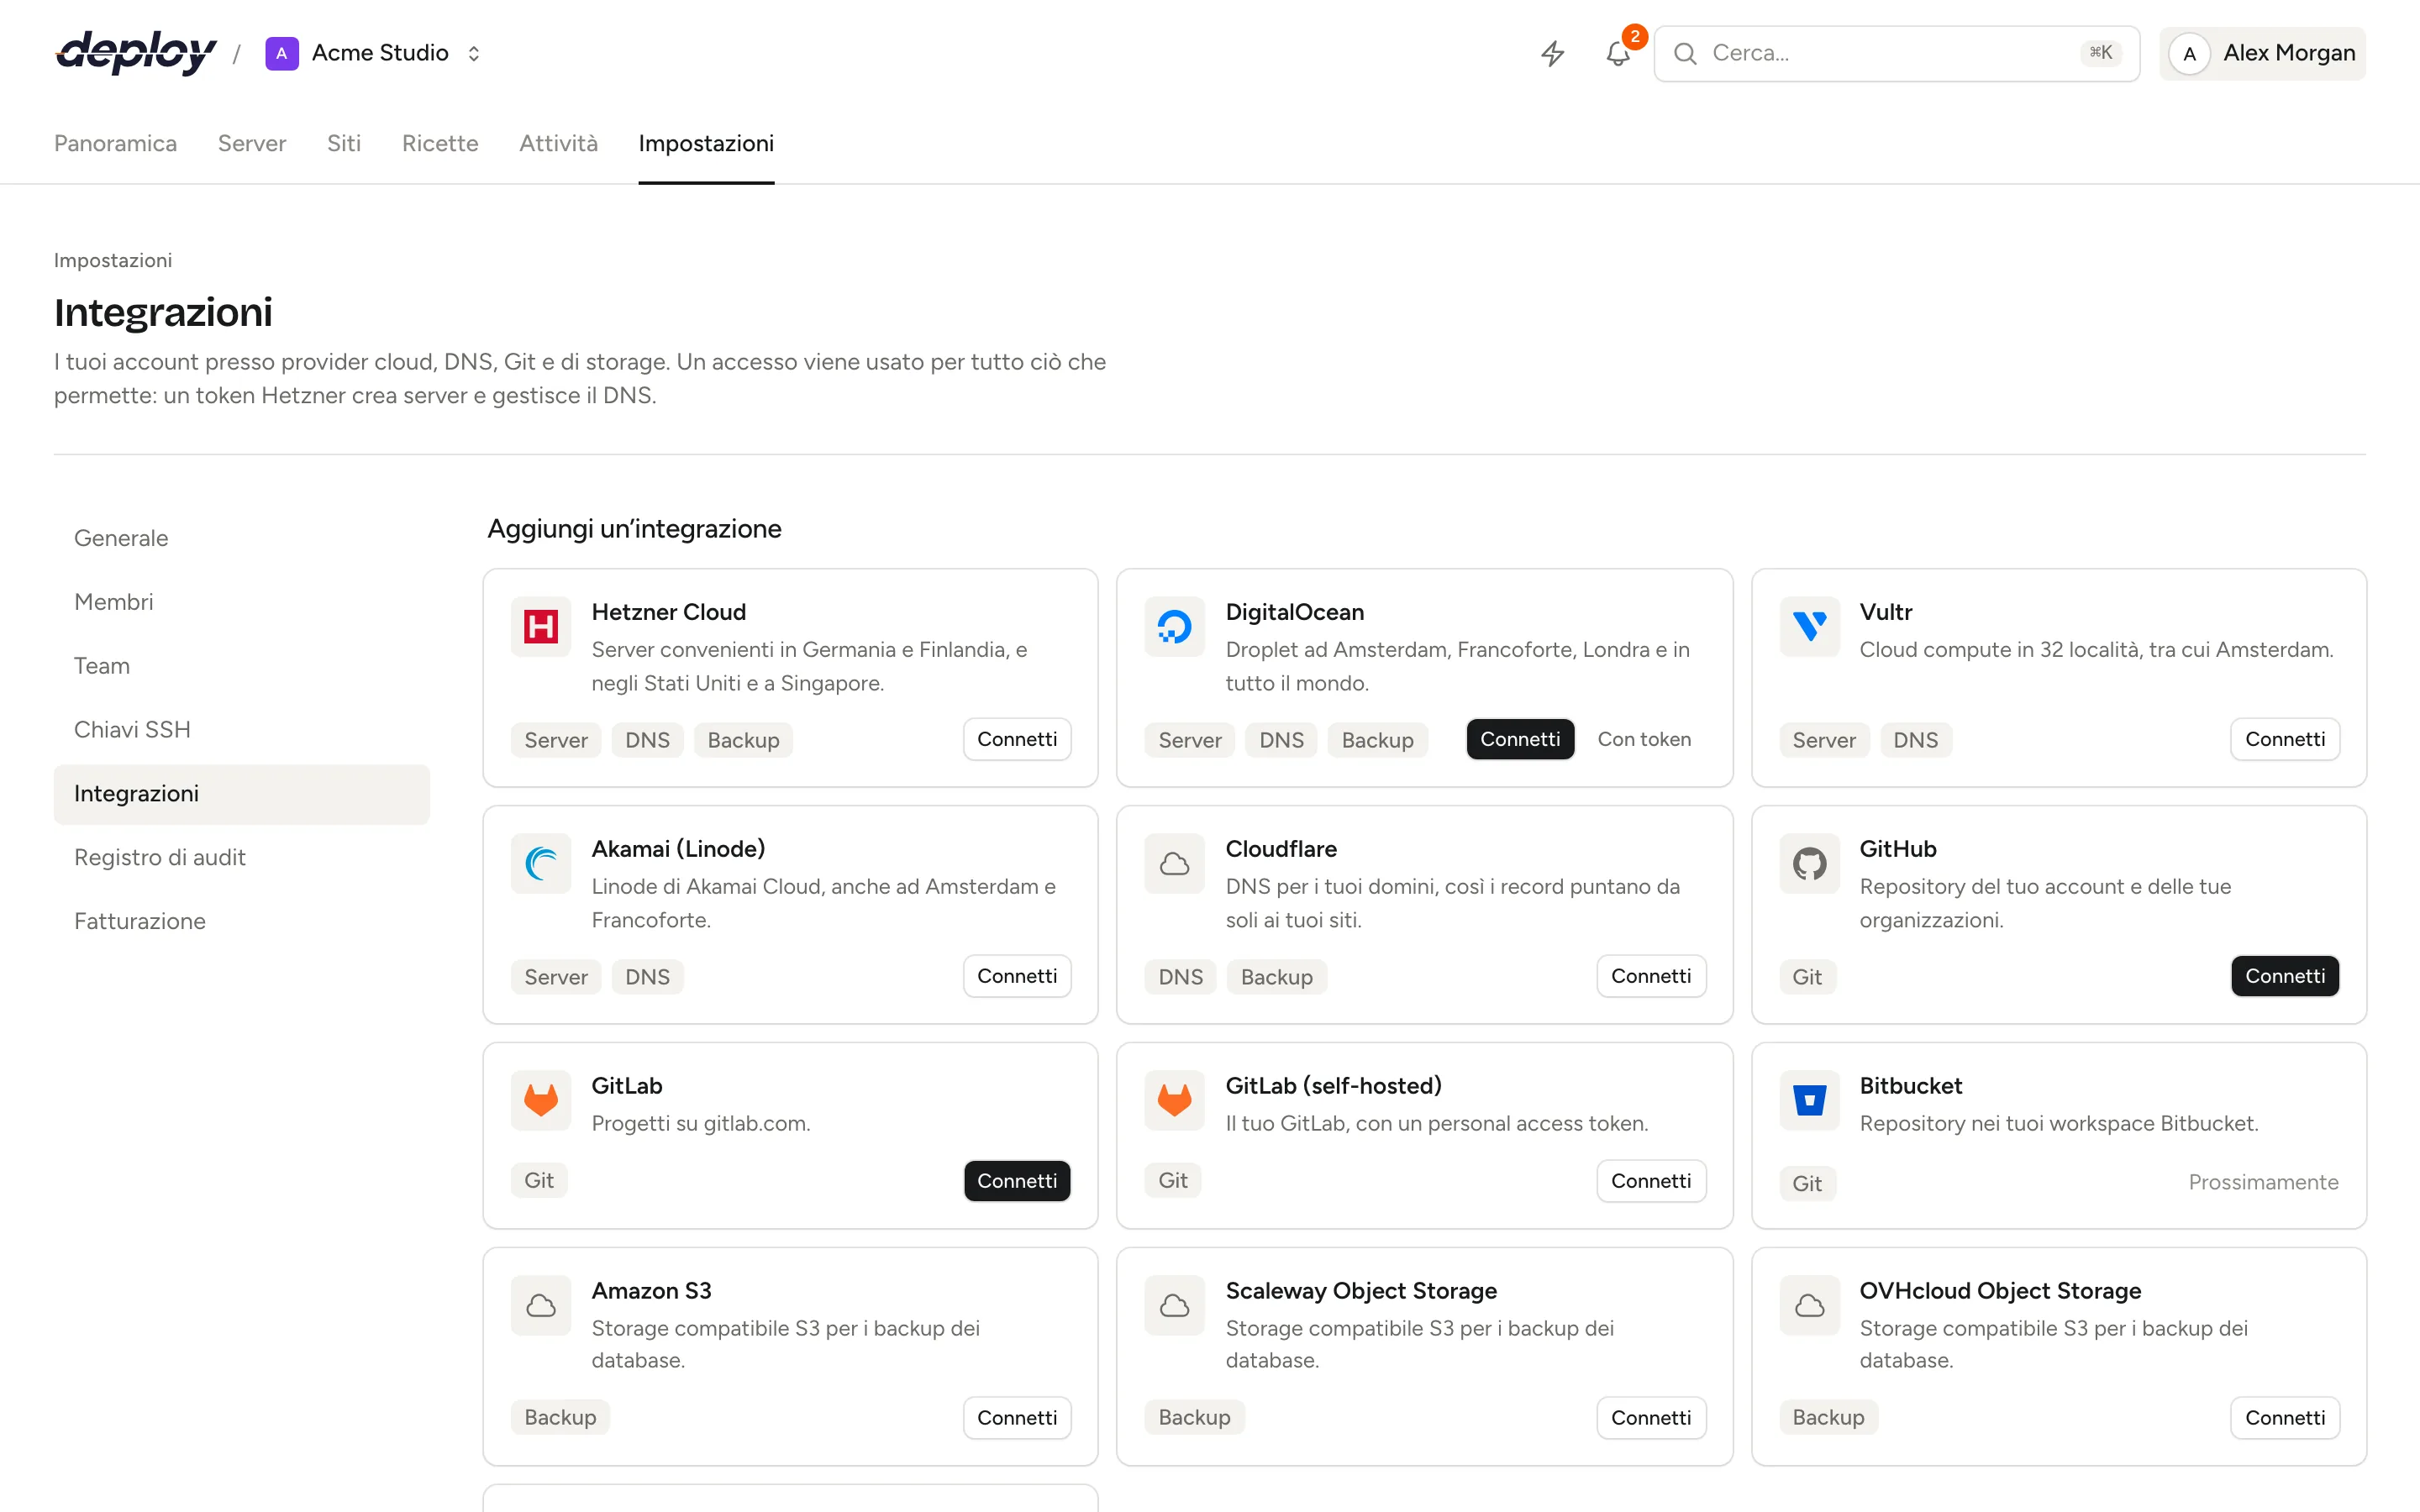Click the Cloudflare cloud icon

[x=1175, y=864]
